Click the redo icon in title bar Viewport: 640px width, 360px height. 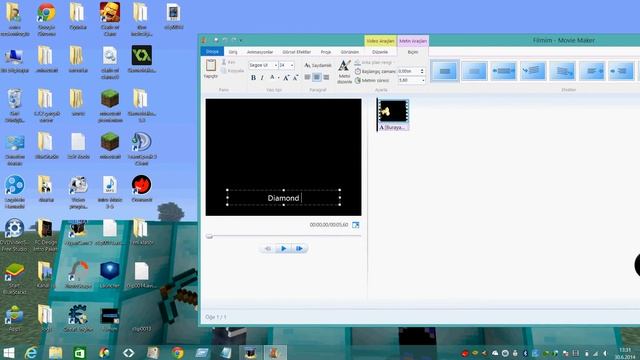(x=233, y=40)
